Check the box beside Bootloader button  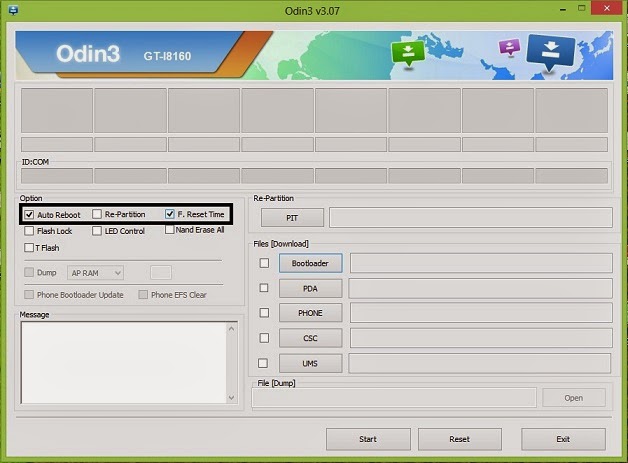pos(264,263)
